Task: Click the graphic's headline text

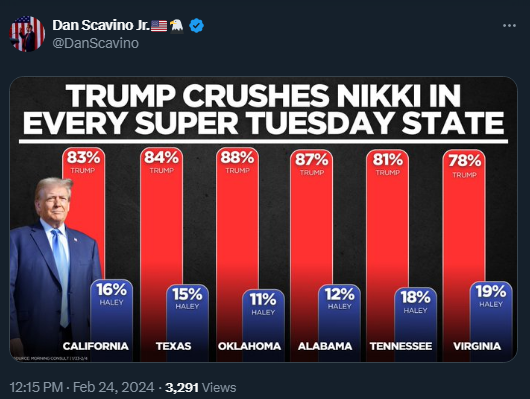Action: click(x=263, y=109)
